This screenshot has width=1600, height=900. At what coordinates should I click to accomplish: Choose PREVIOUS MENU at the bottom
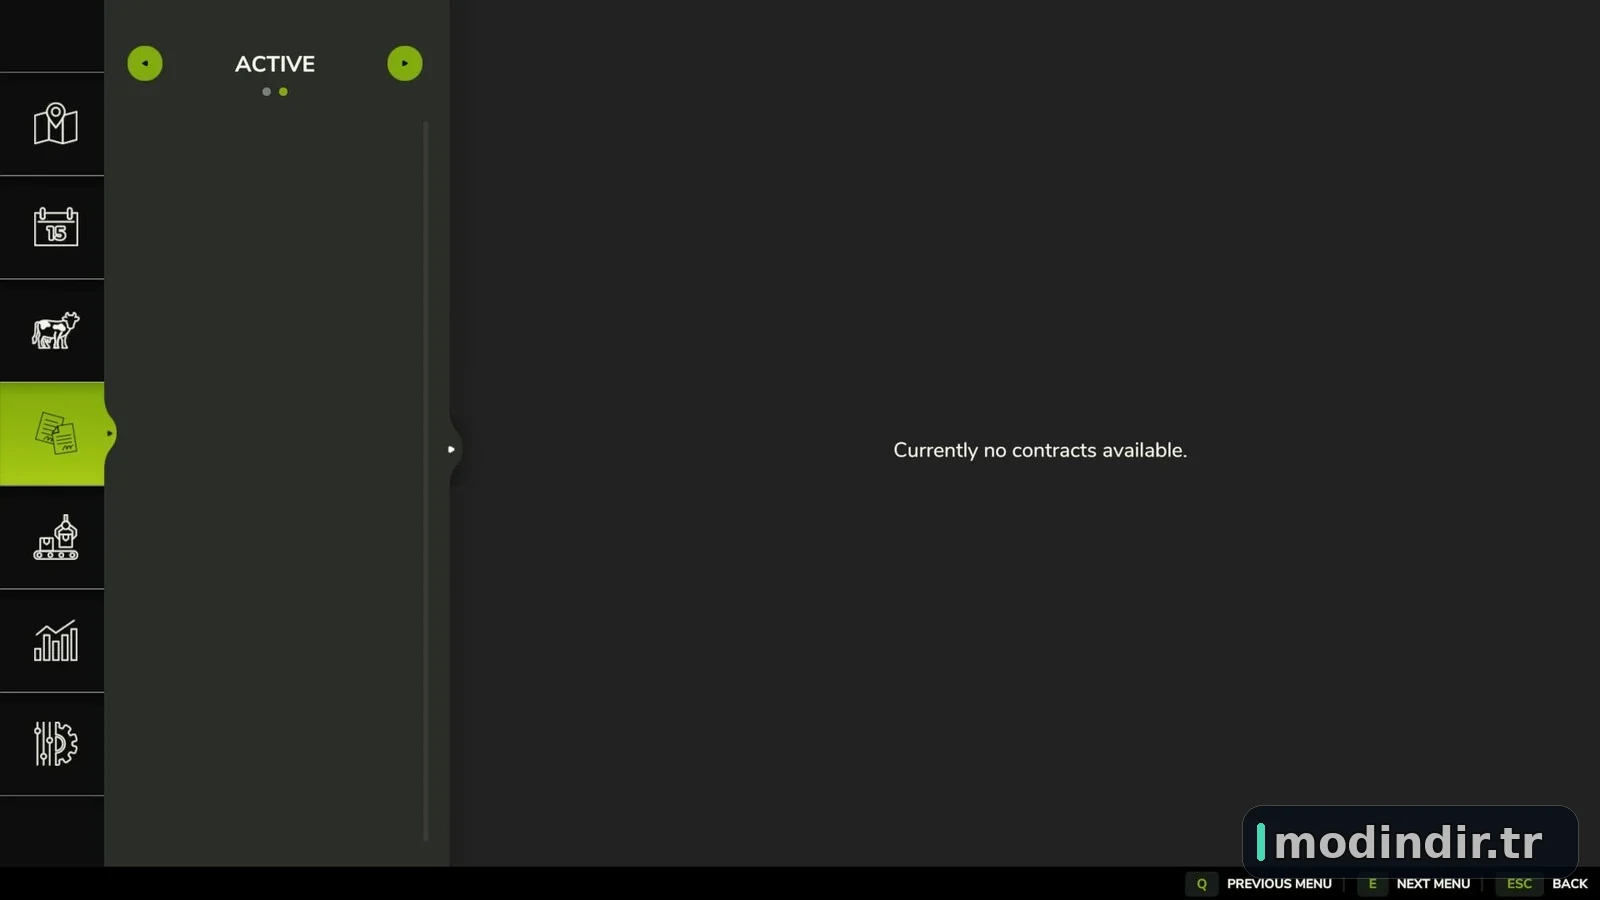(1279, 884)
